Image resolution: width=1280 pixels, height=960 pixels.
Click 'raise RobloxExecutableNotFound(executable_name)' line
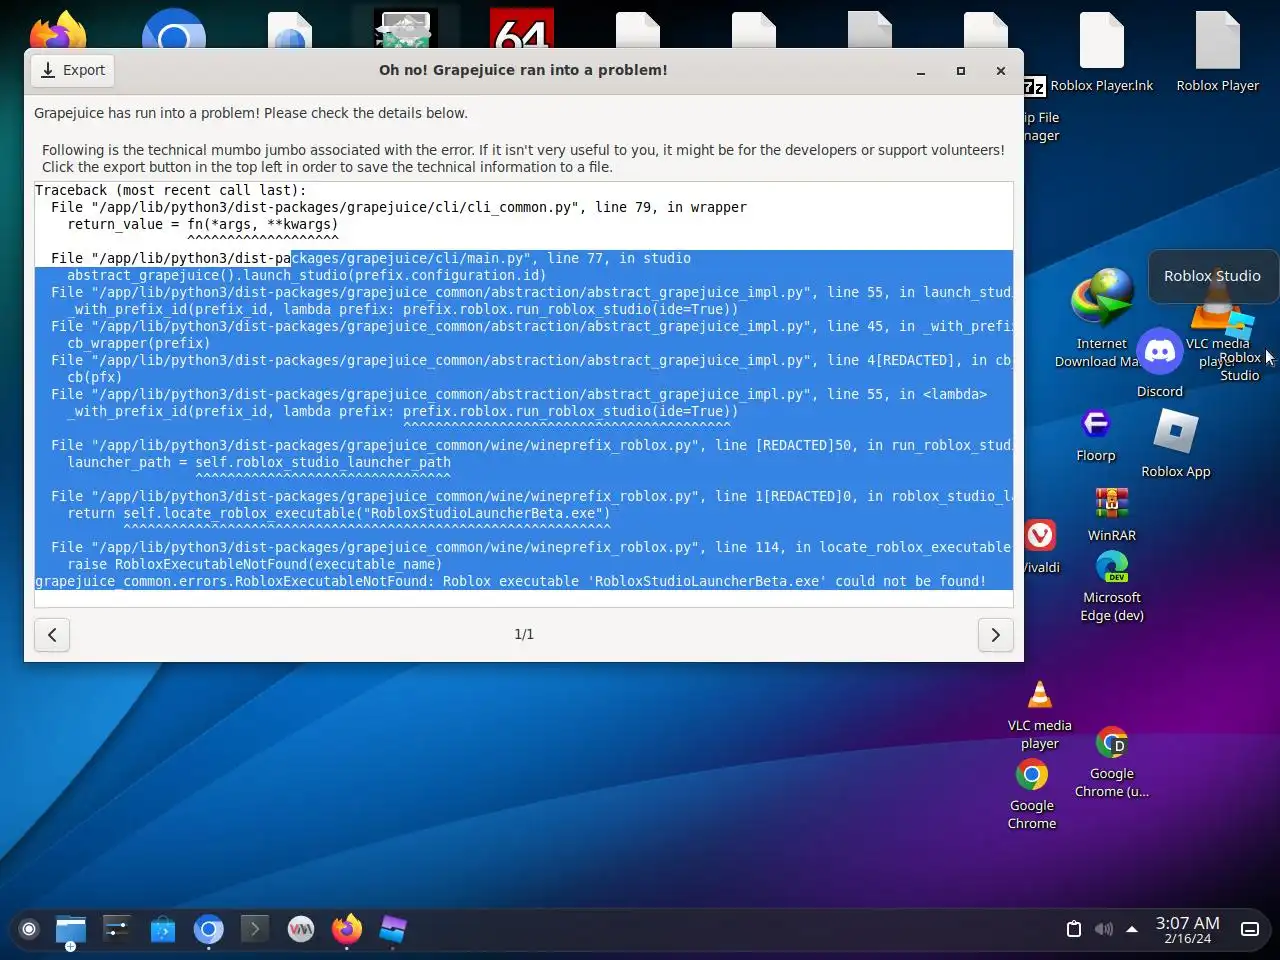[x=255, y=564]
